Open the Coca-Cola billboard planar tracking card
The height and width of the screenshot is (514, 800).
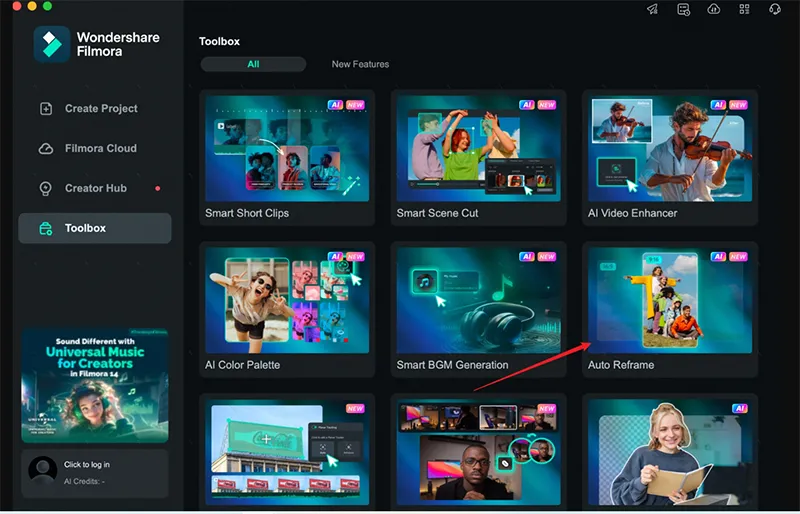[x=287, y=452]
